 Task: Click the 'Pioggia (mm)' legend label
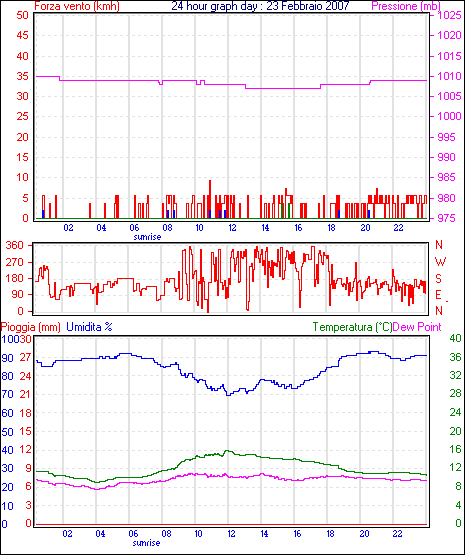tap(30, 327)
